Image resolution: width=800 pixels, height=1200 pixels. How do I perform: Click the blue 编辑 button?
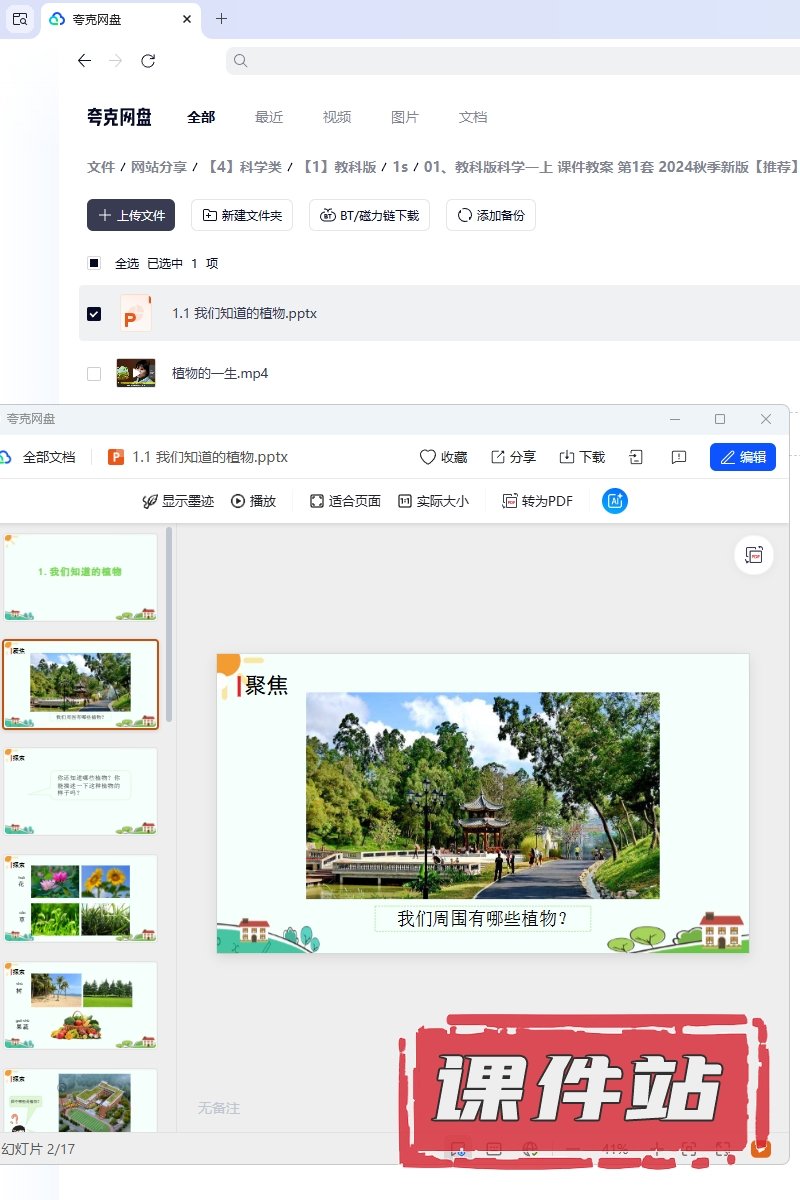point(742,457)
